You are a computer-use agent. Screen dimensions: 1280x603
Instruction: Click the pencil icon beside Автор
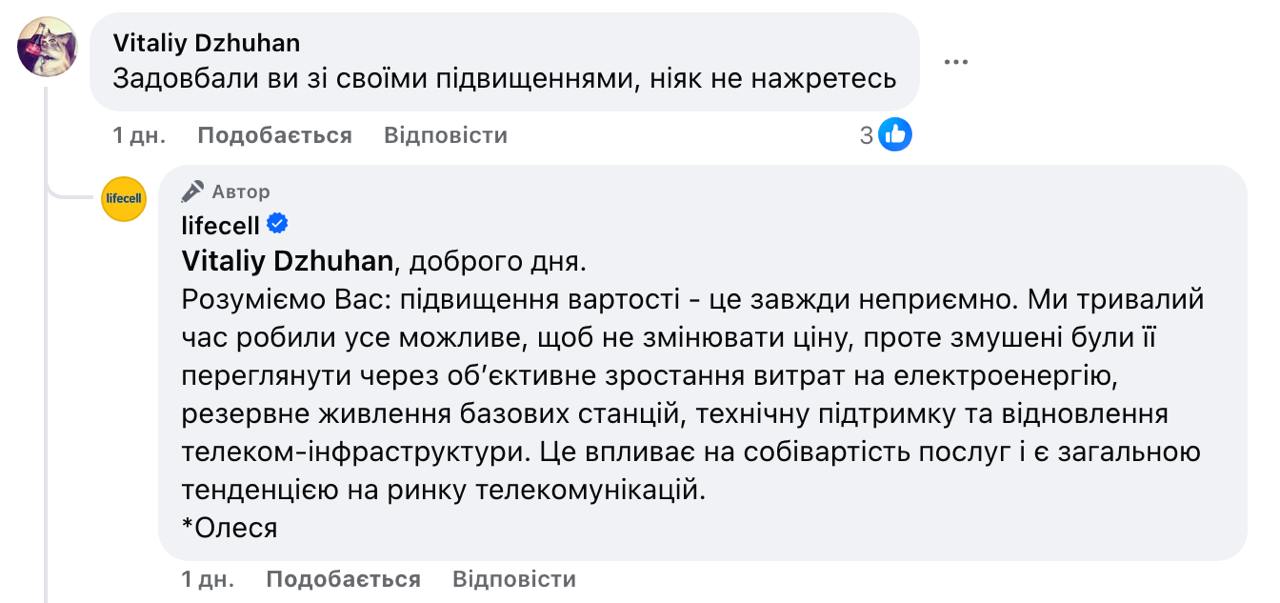click(x=194, y=191)
